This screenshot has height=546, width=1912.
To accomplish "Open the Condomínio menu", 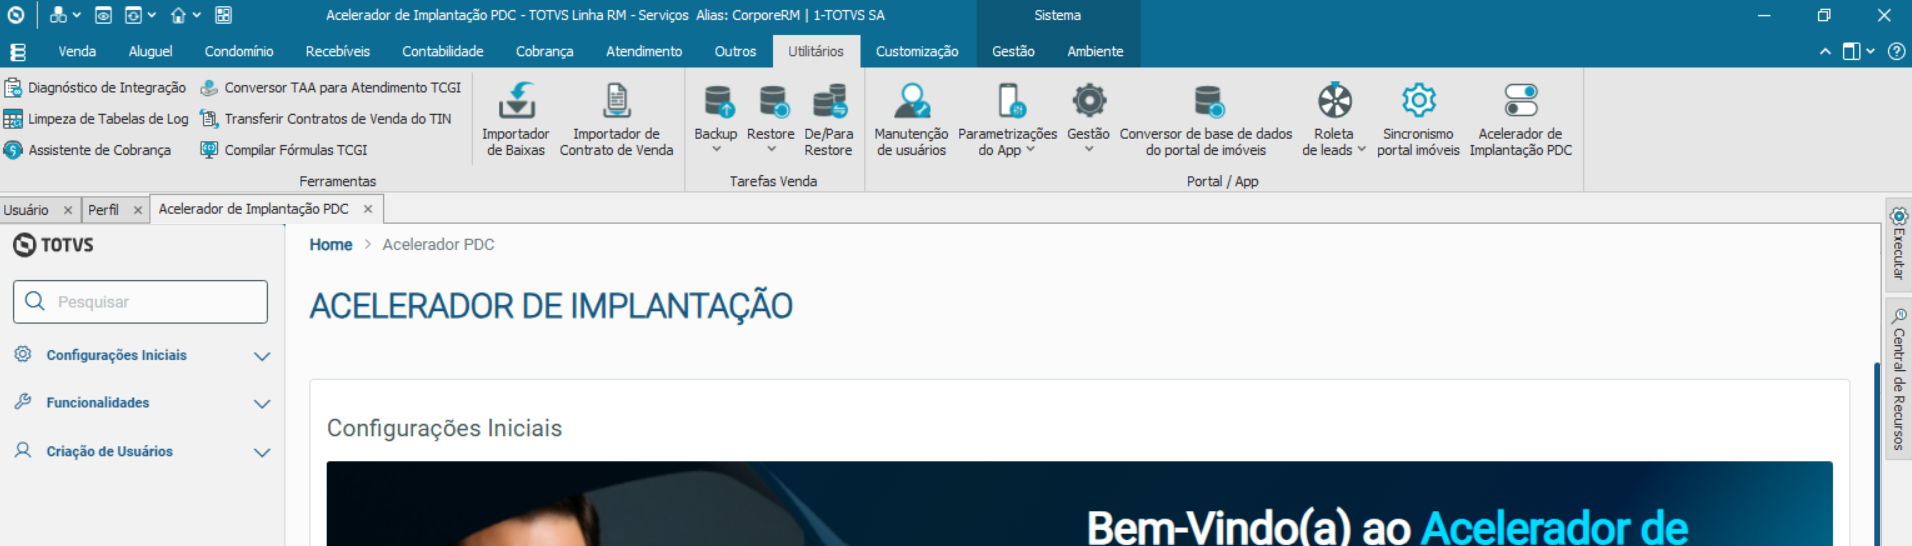I will 239,51.
